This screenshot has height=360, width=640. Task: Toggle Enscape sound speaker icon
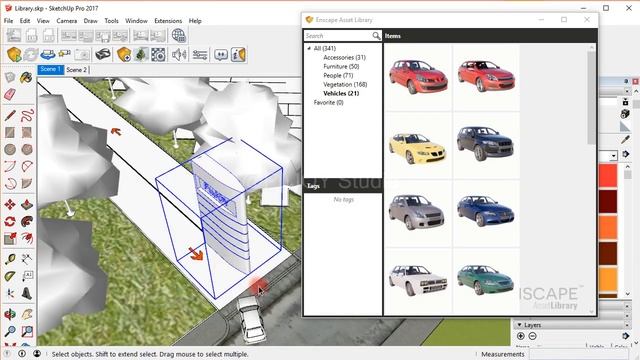point(179,54)
